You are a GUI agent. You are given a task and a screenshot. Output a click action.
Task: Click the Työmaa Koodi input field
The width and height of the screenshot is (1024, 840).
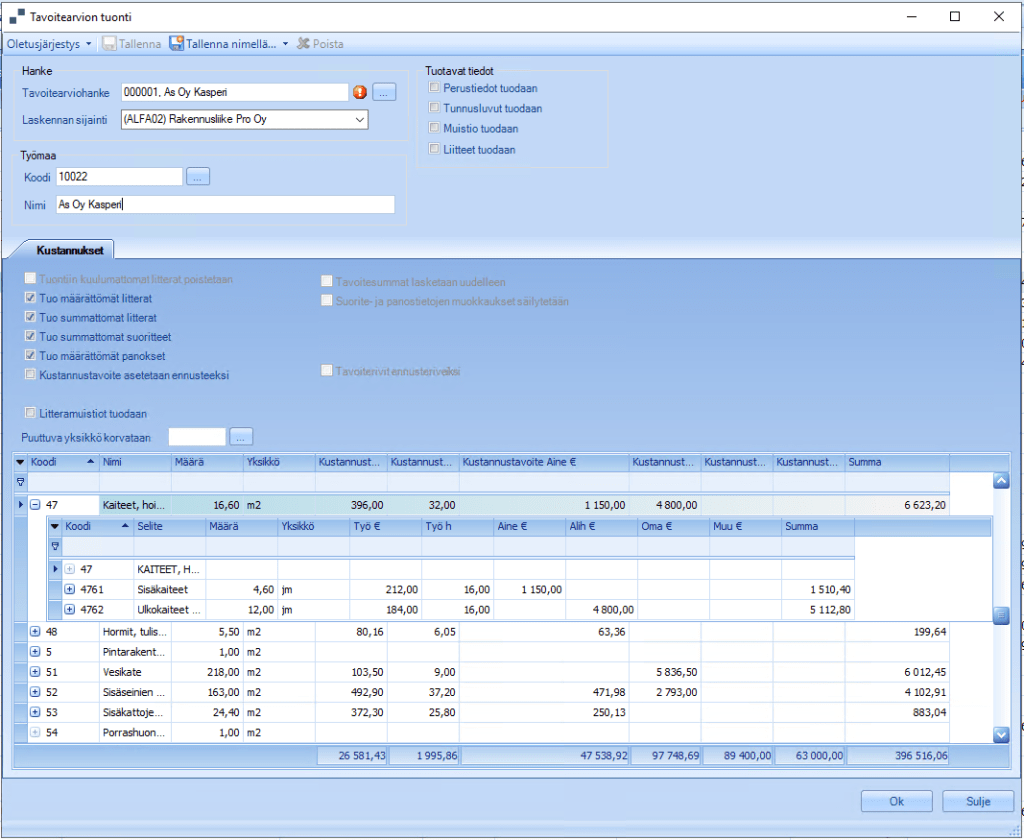click(x=119, y=176)
